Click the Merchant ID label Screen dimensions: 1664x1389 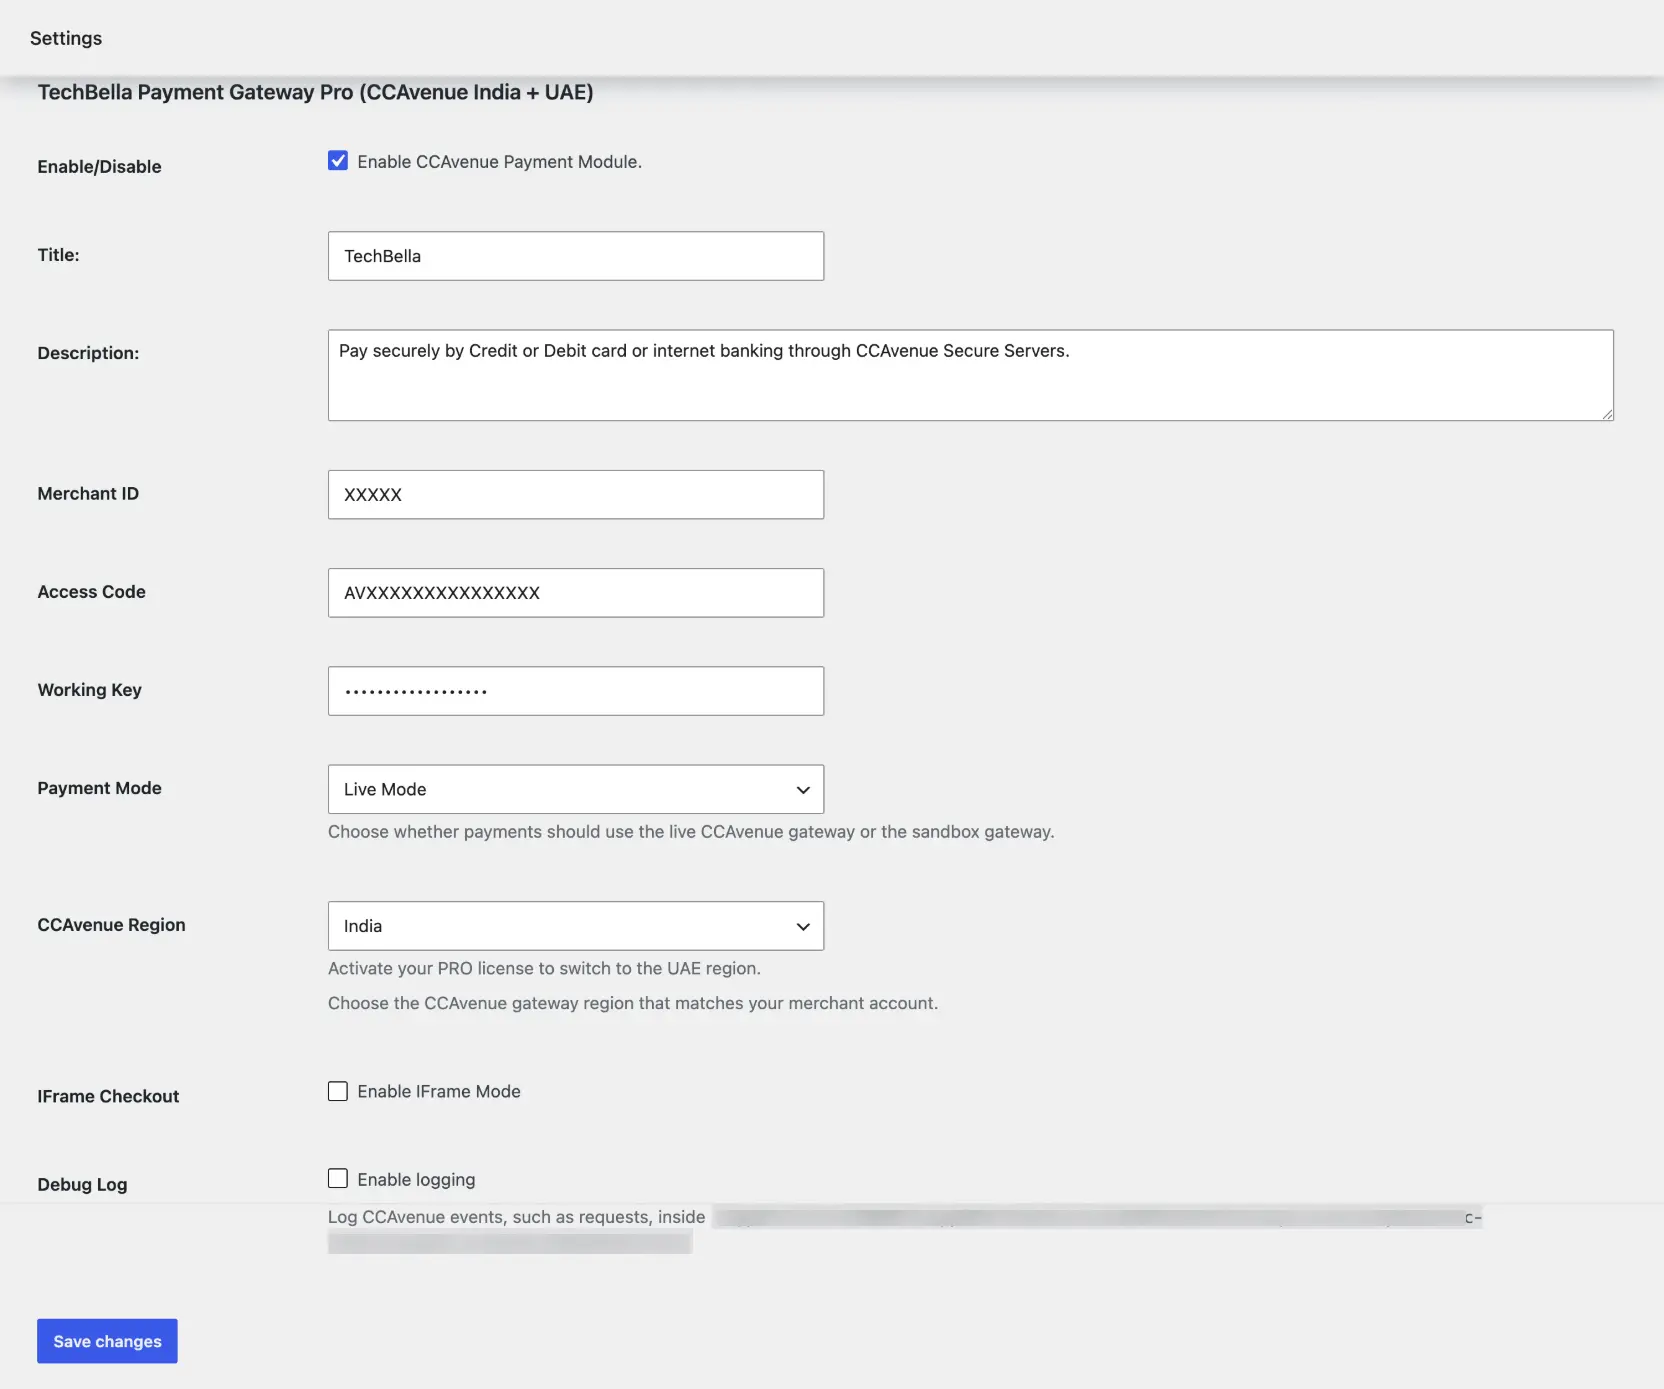click(x=88, y=494)
